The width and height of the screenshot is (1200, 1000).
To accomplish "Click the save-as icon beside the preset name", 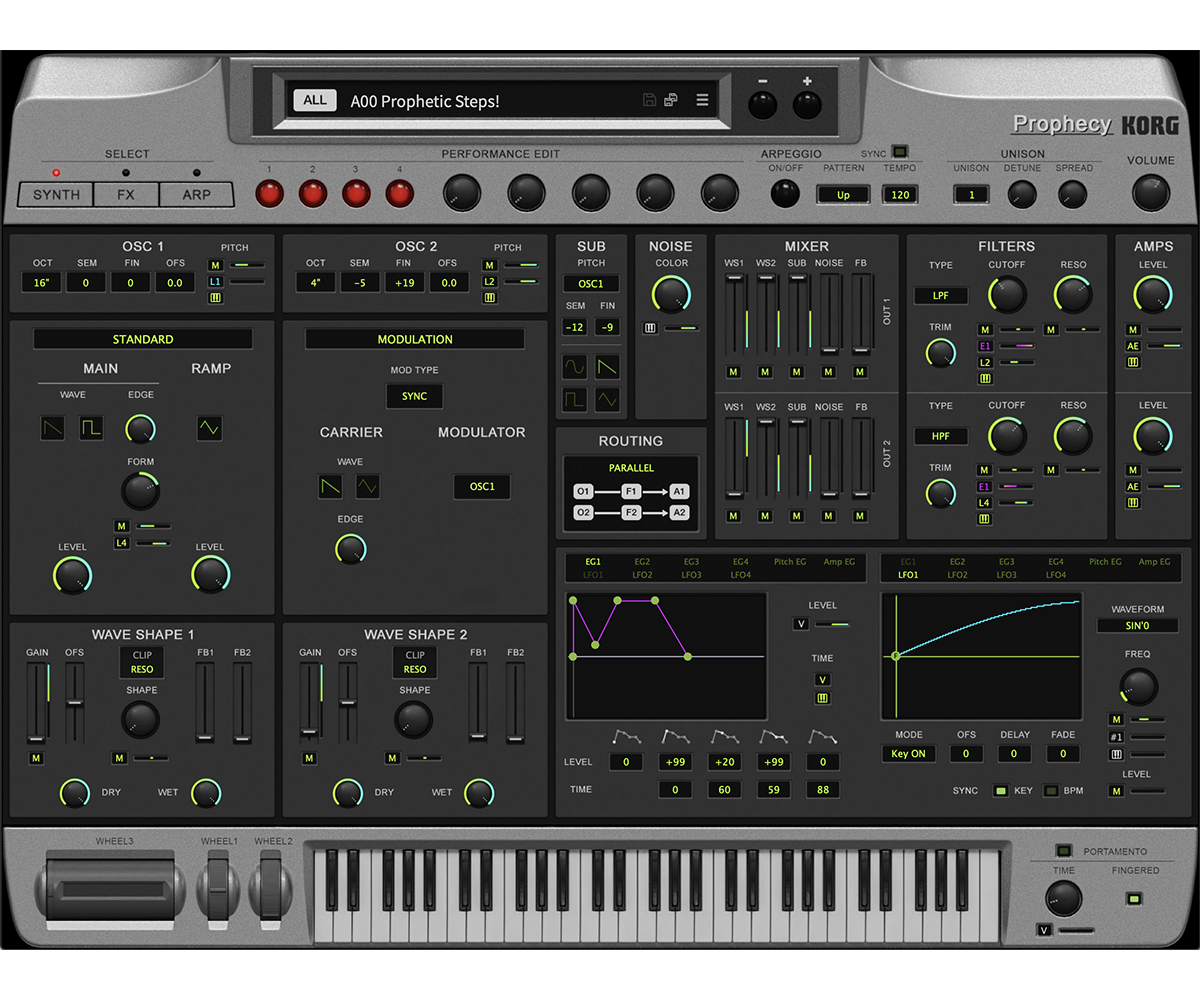I will click(671, 100).
